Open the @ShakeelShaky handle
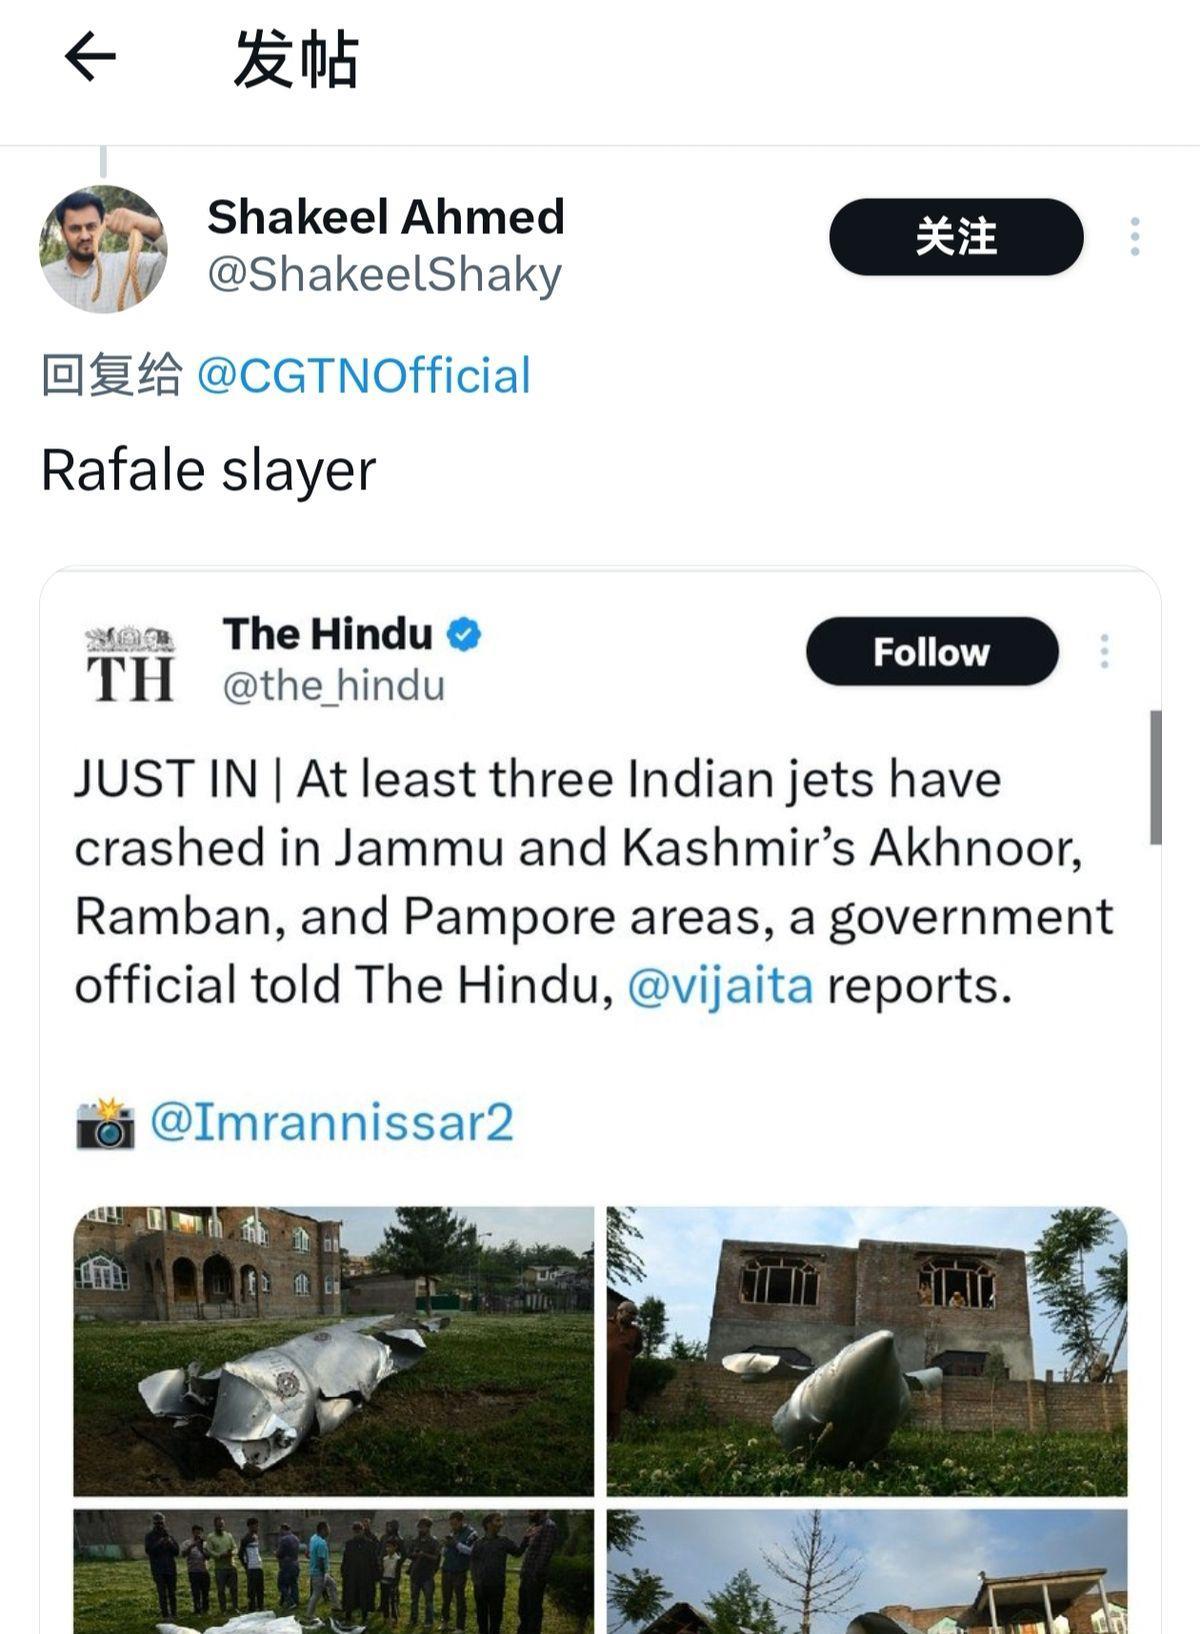The image size is (1200, 1634). tap(385, 276)
